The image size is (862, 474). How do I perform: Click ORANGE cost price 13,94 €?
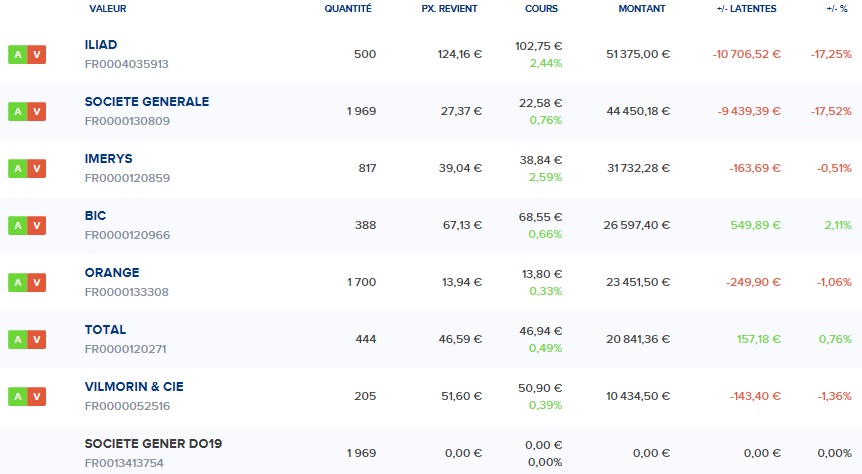tap(462, 283)
